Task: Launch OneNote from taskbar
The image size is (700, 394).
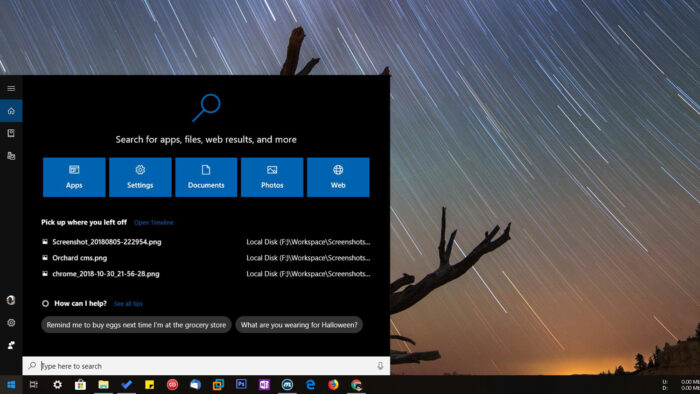Action: pyautogui.click(x=264, y=385)
